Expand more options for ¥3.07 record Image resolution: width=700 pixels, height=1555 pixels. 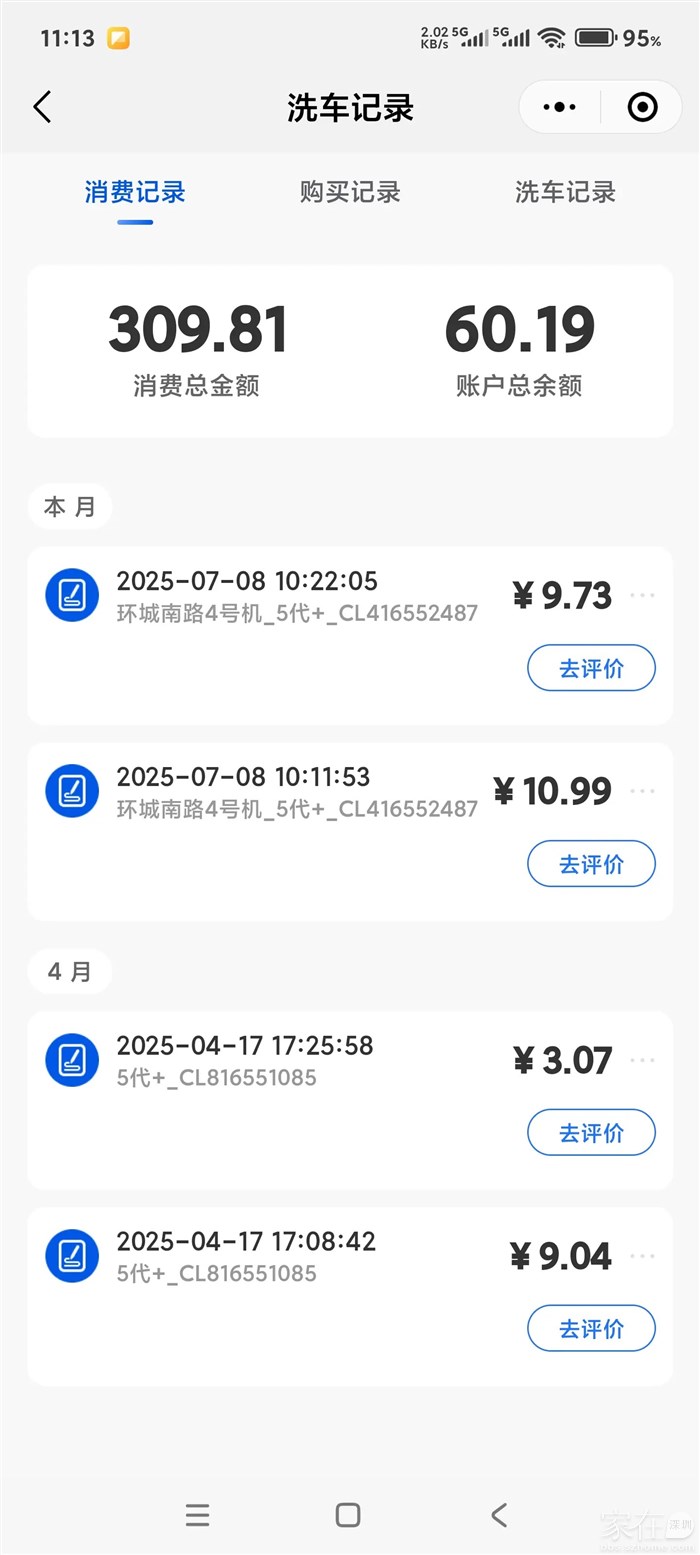(642, 1060)
